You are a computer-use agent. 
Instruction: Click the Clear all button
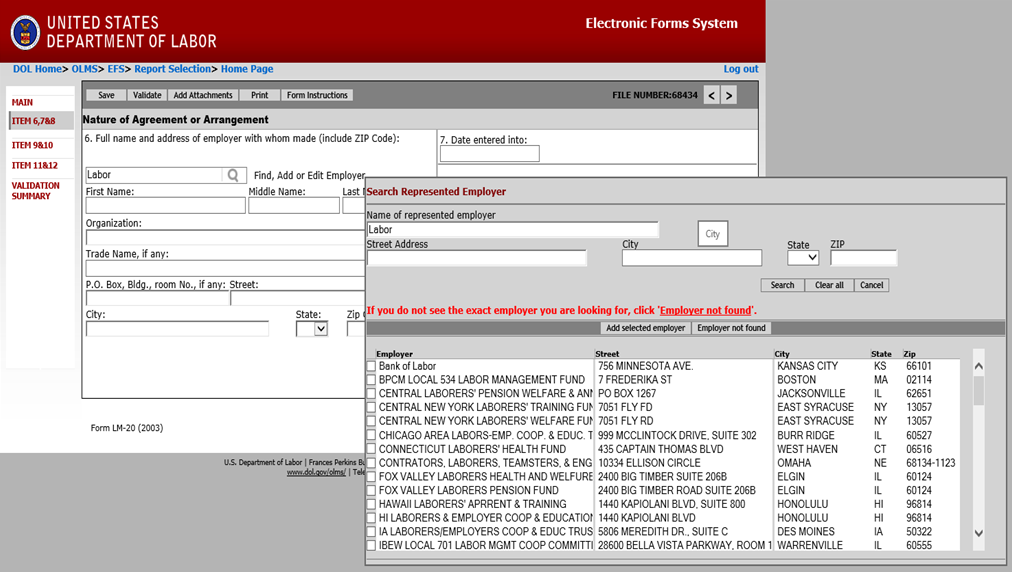coord(829,285)
